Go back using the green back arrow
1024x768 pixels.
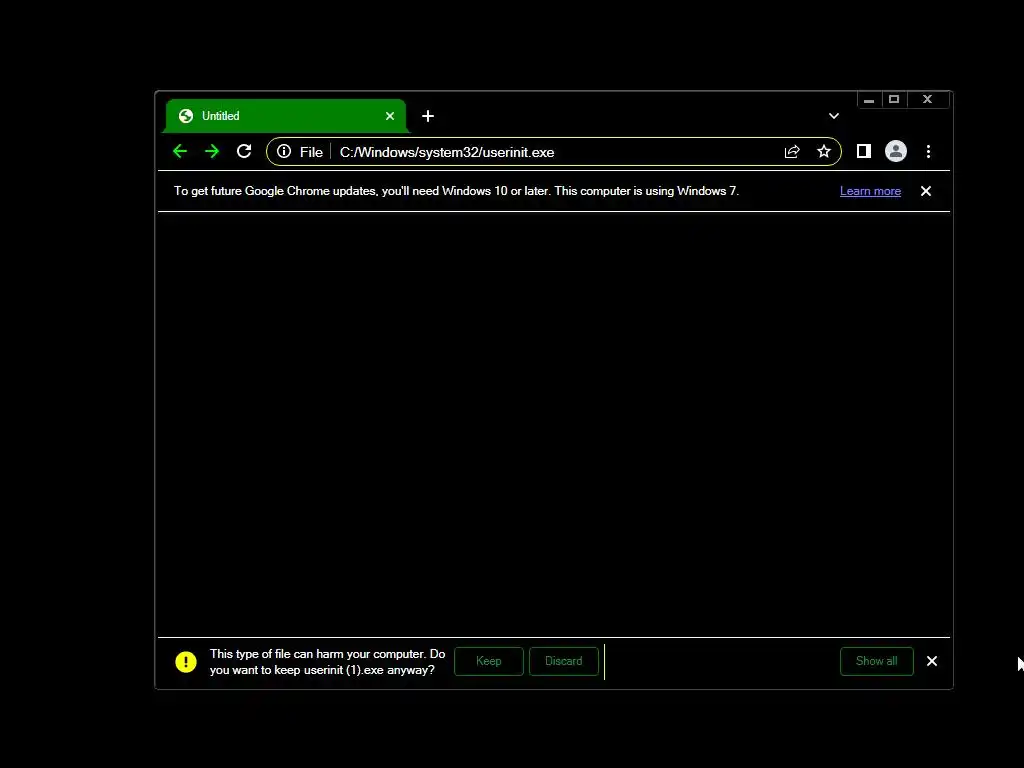point(180,152)
